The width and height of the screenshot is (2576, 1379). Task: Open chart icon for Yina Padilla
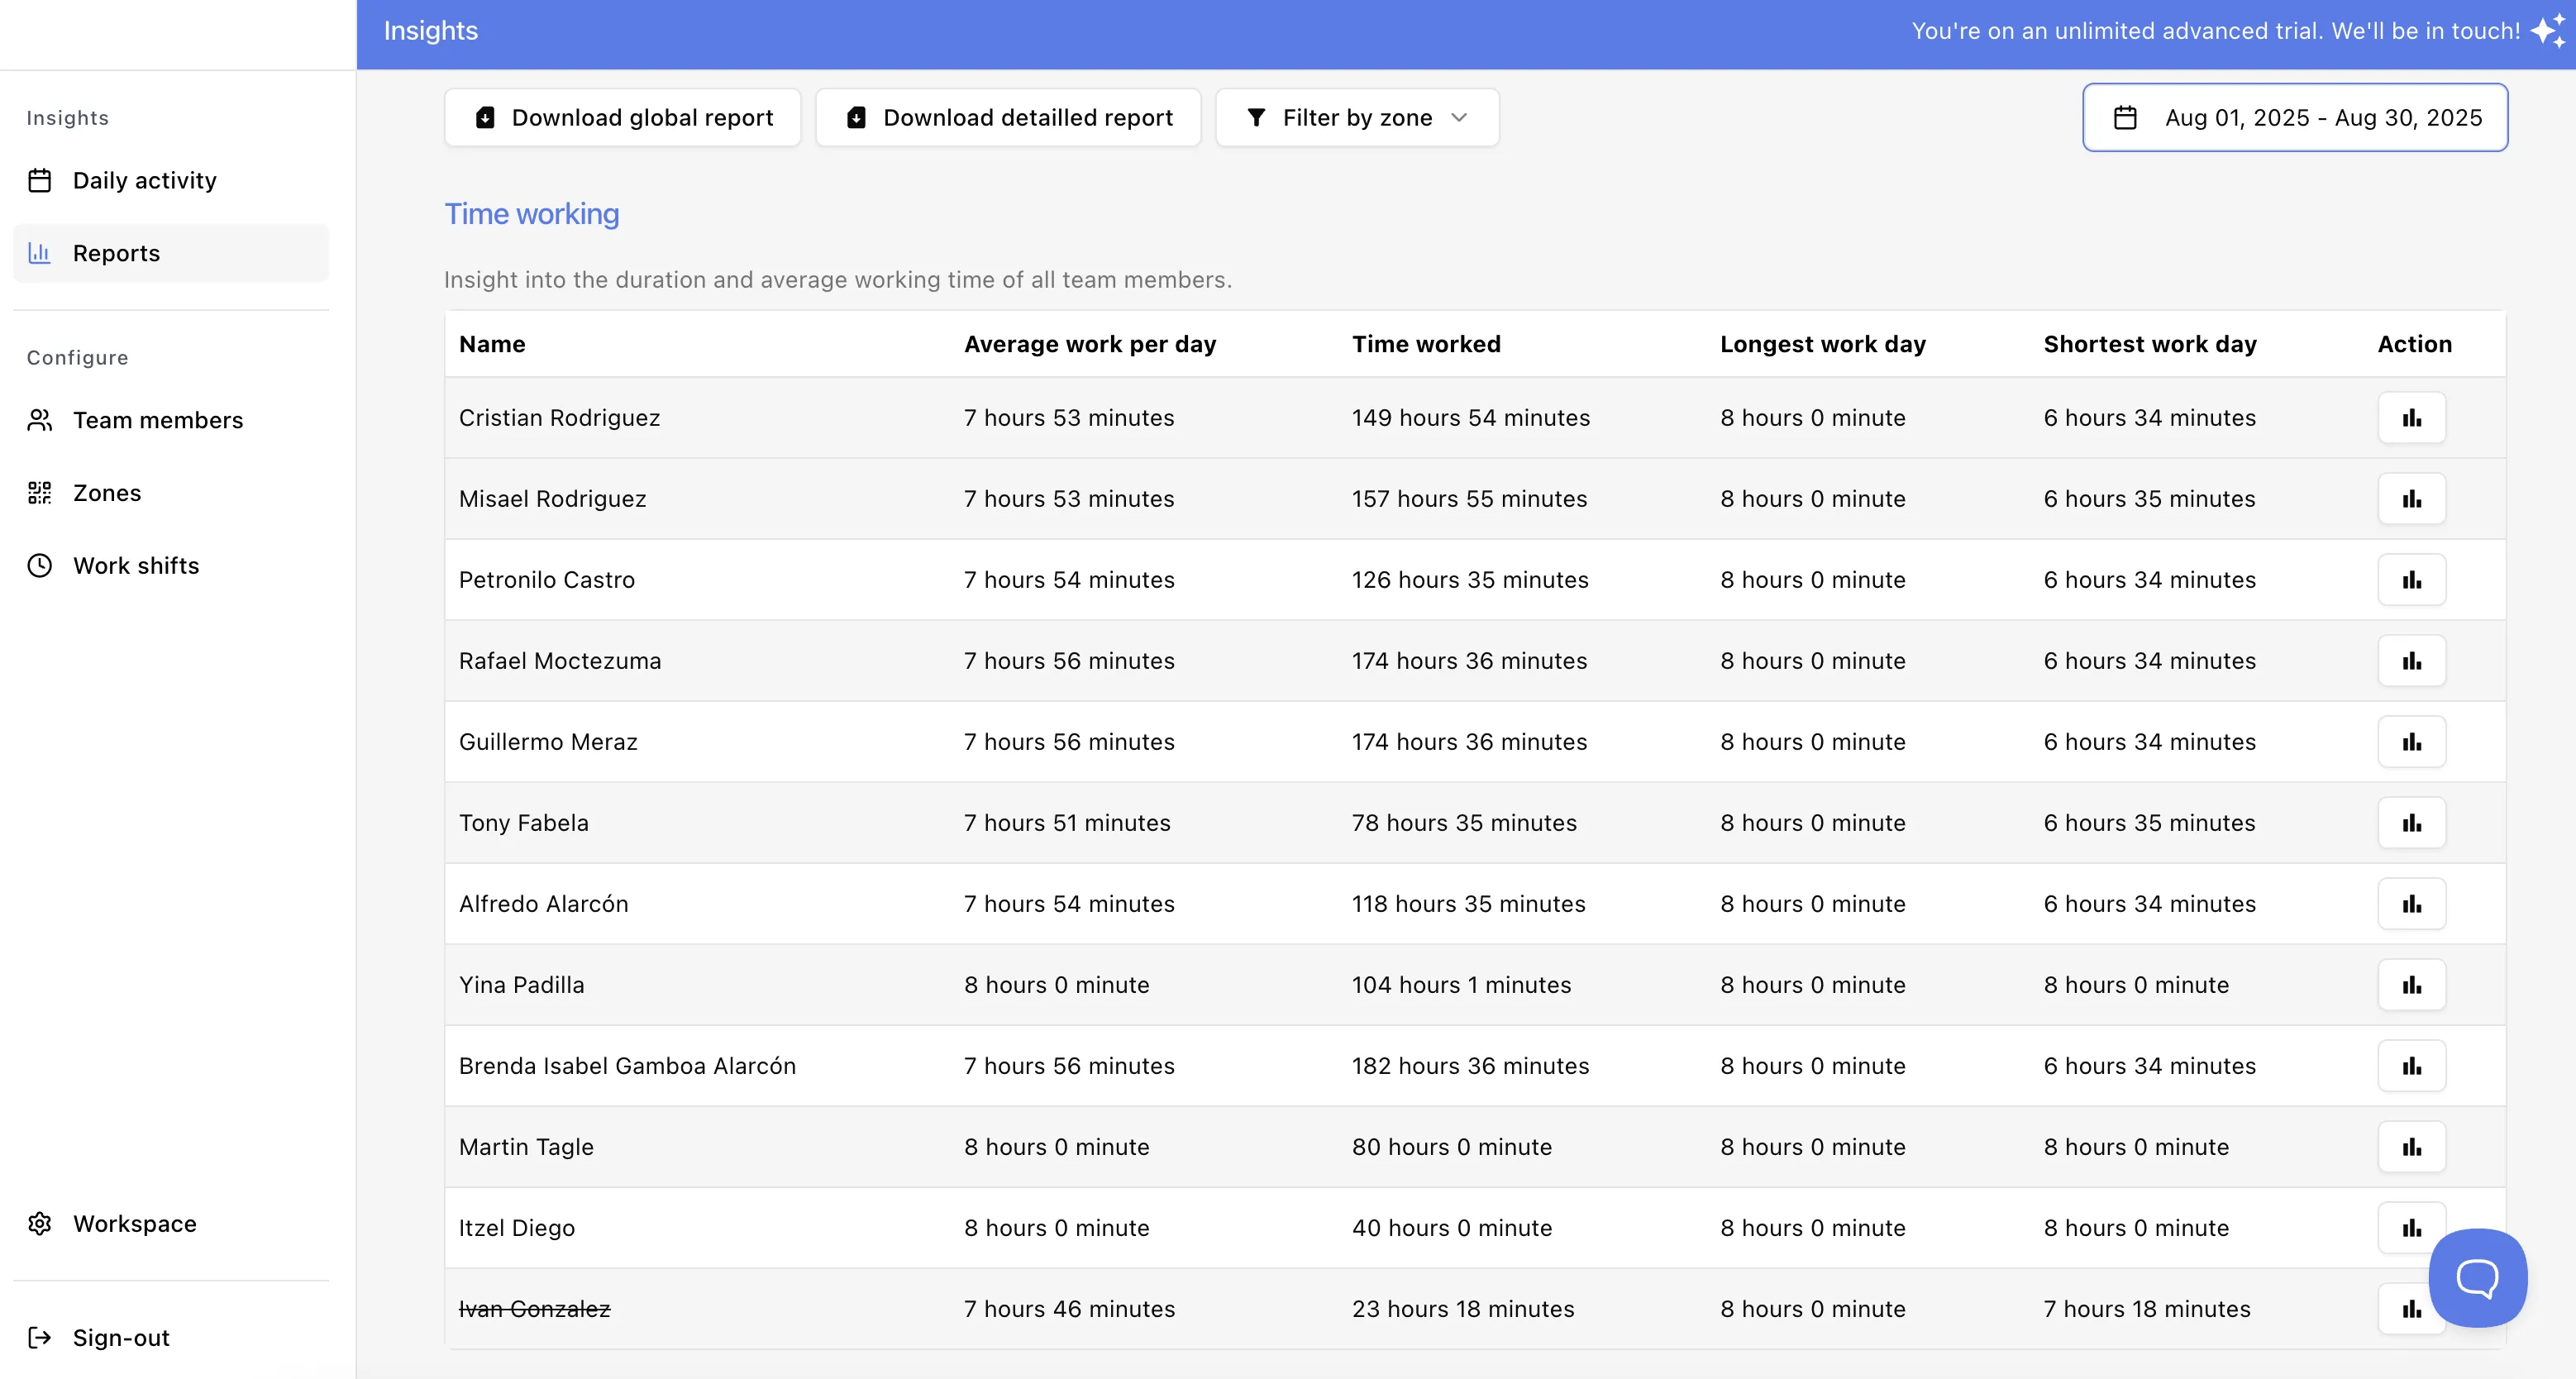(2411, 985)
